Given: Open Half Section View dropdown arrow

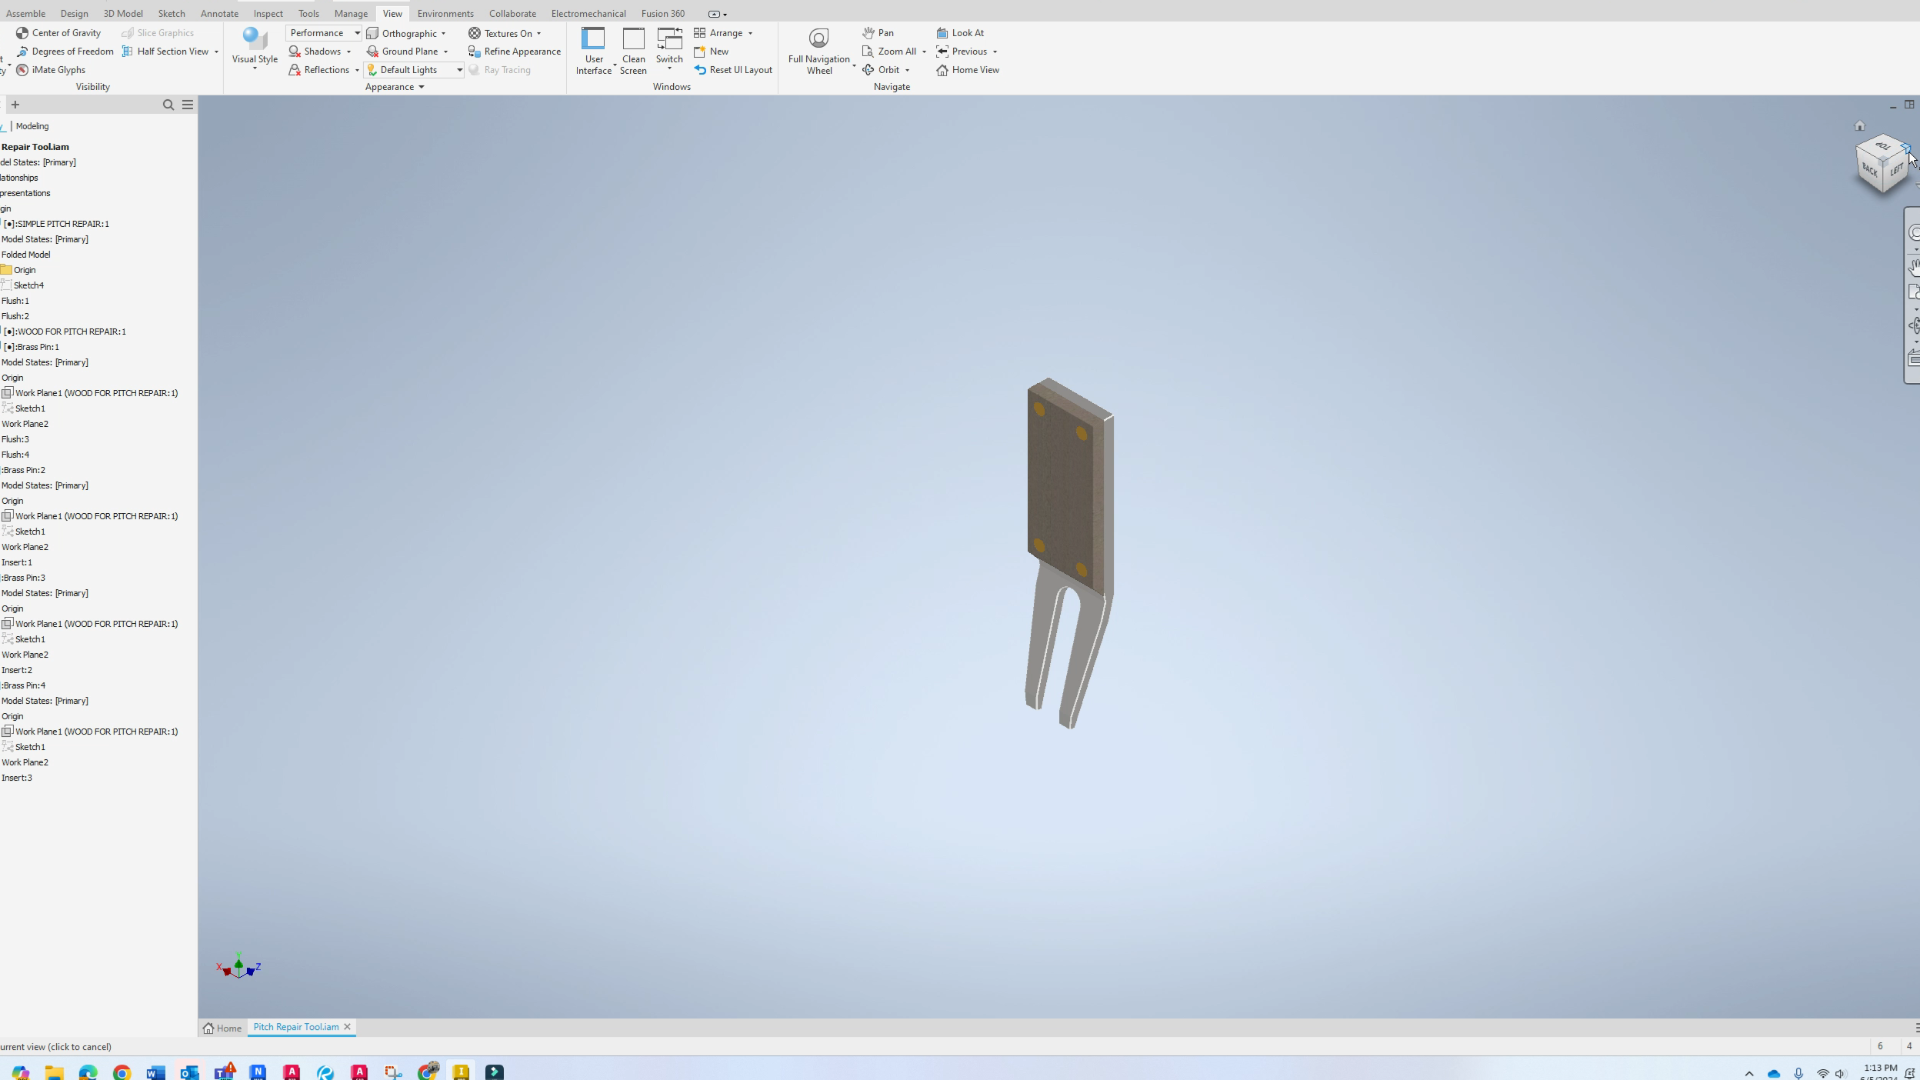Looking at the screenshot, I should pos(216,52).
